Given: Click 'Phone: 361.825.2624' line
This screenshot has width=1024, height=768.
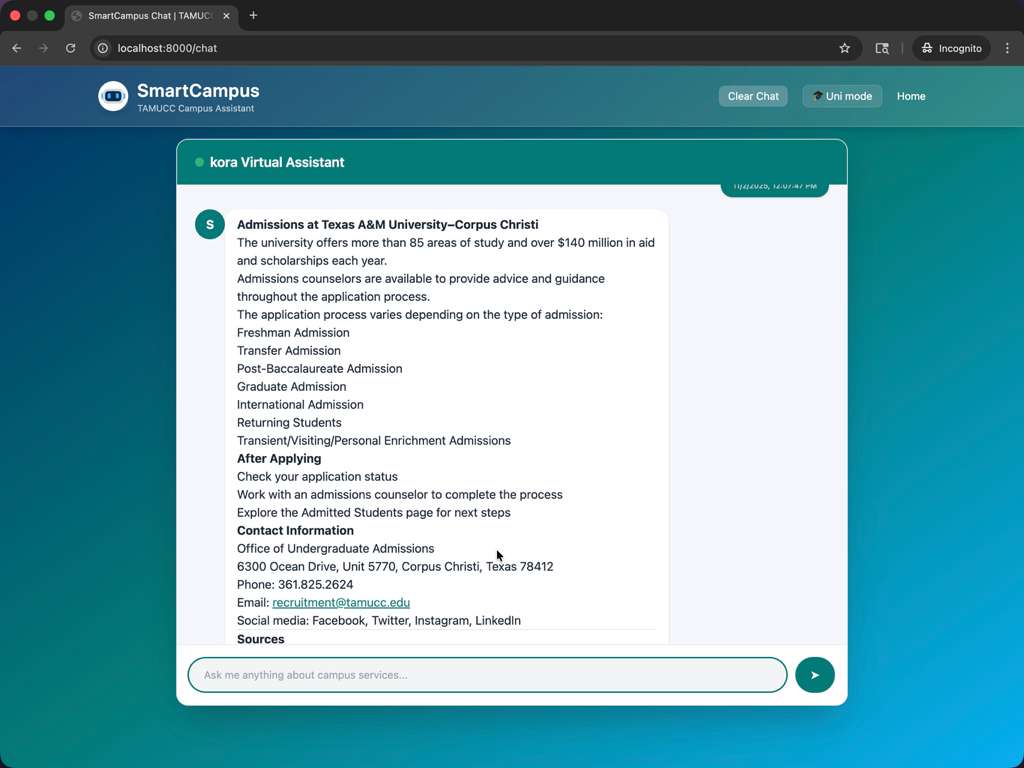Looking at the screenshot, I should pyautogui.click(x=295, y=584).
